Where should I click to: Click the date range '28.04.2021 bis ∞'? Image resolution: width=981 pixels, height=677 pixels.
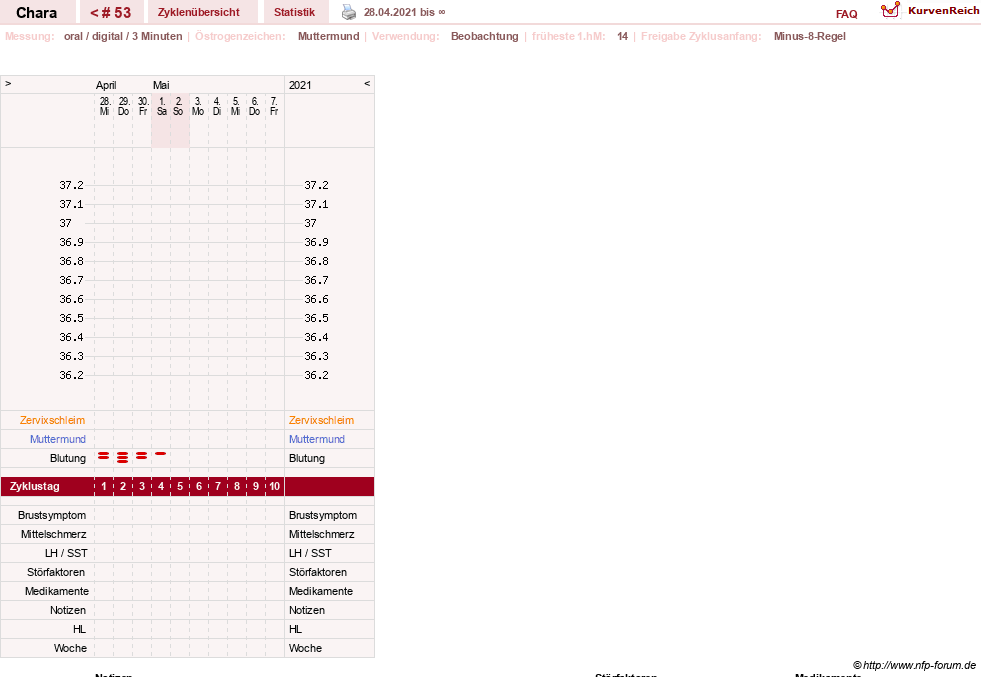(405, 12)
